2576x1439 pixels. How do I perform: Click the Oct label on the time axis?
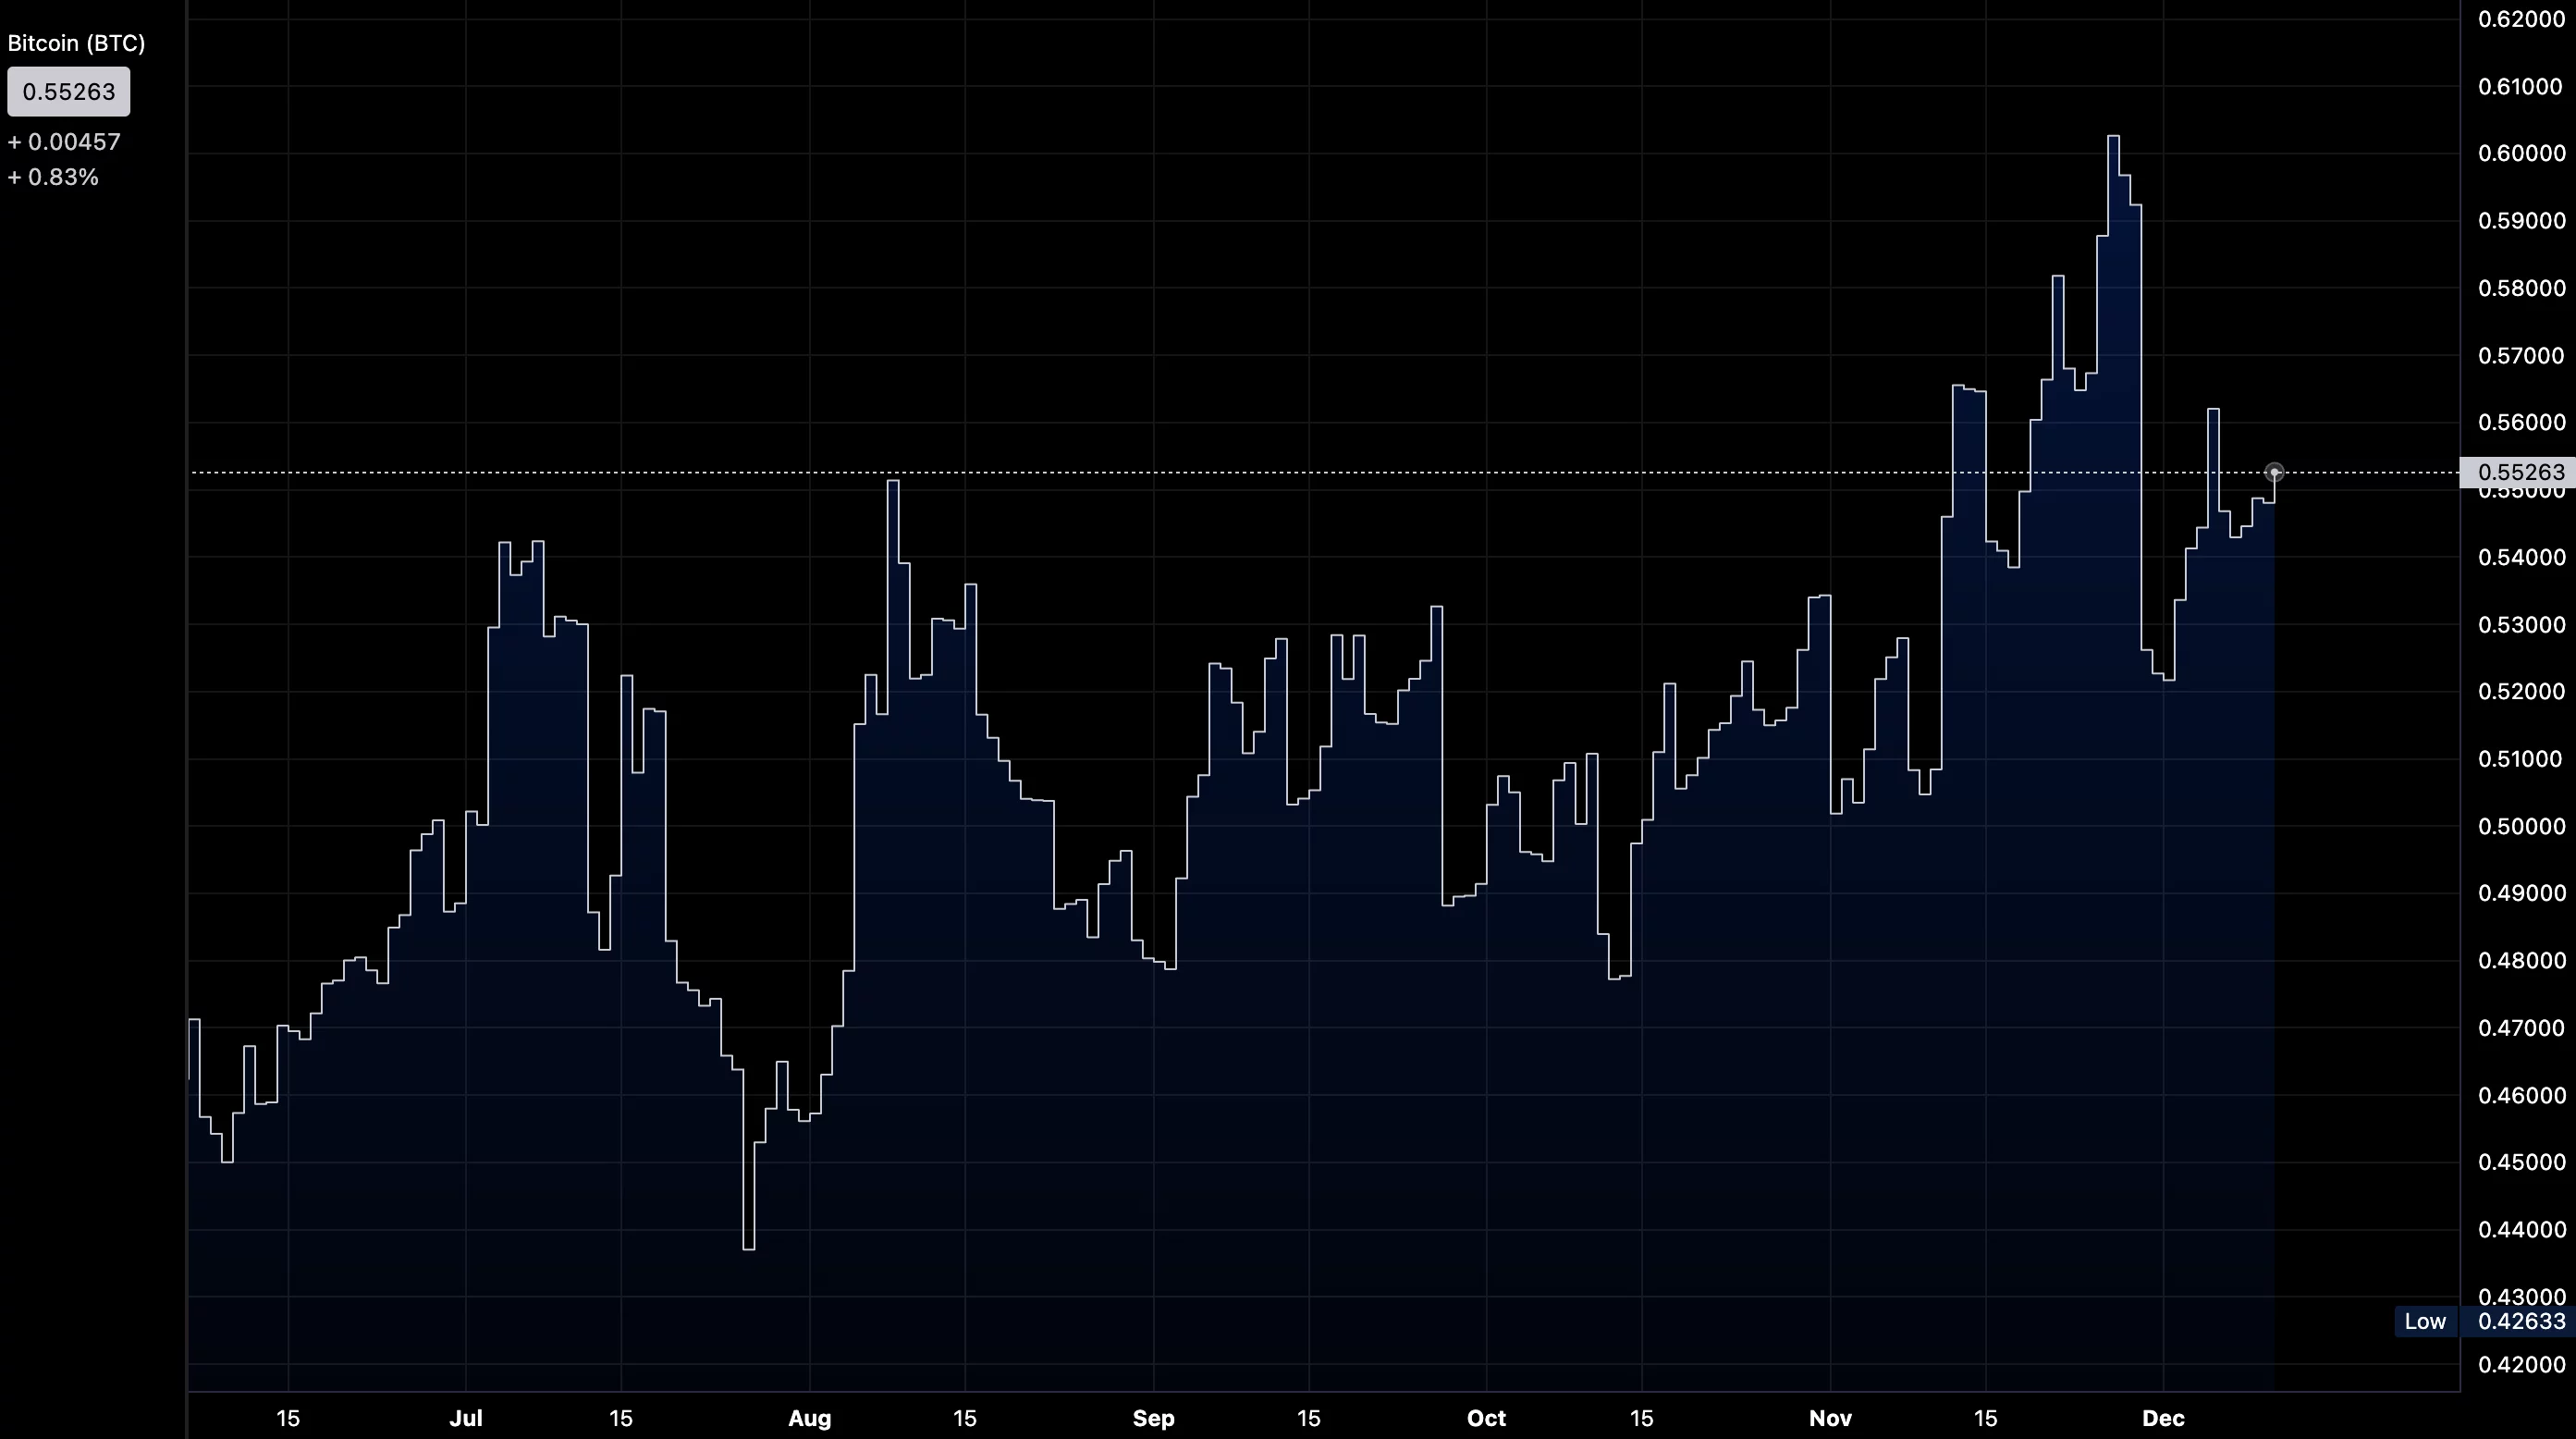pyautogui.click(x=1486, y=1418)
